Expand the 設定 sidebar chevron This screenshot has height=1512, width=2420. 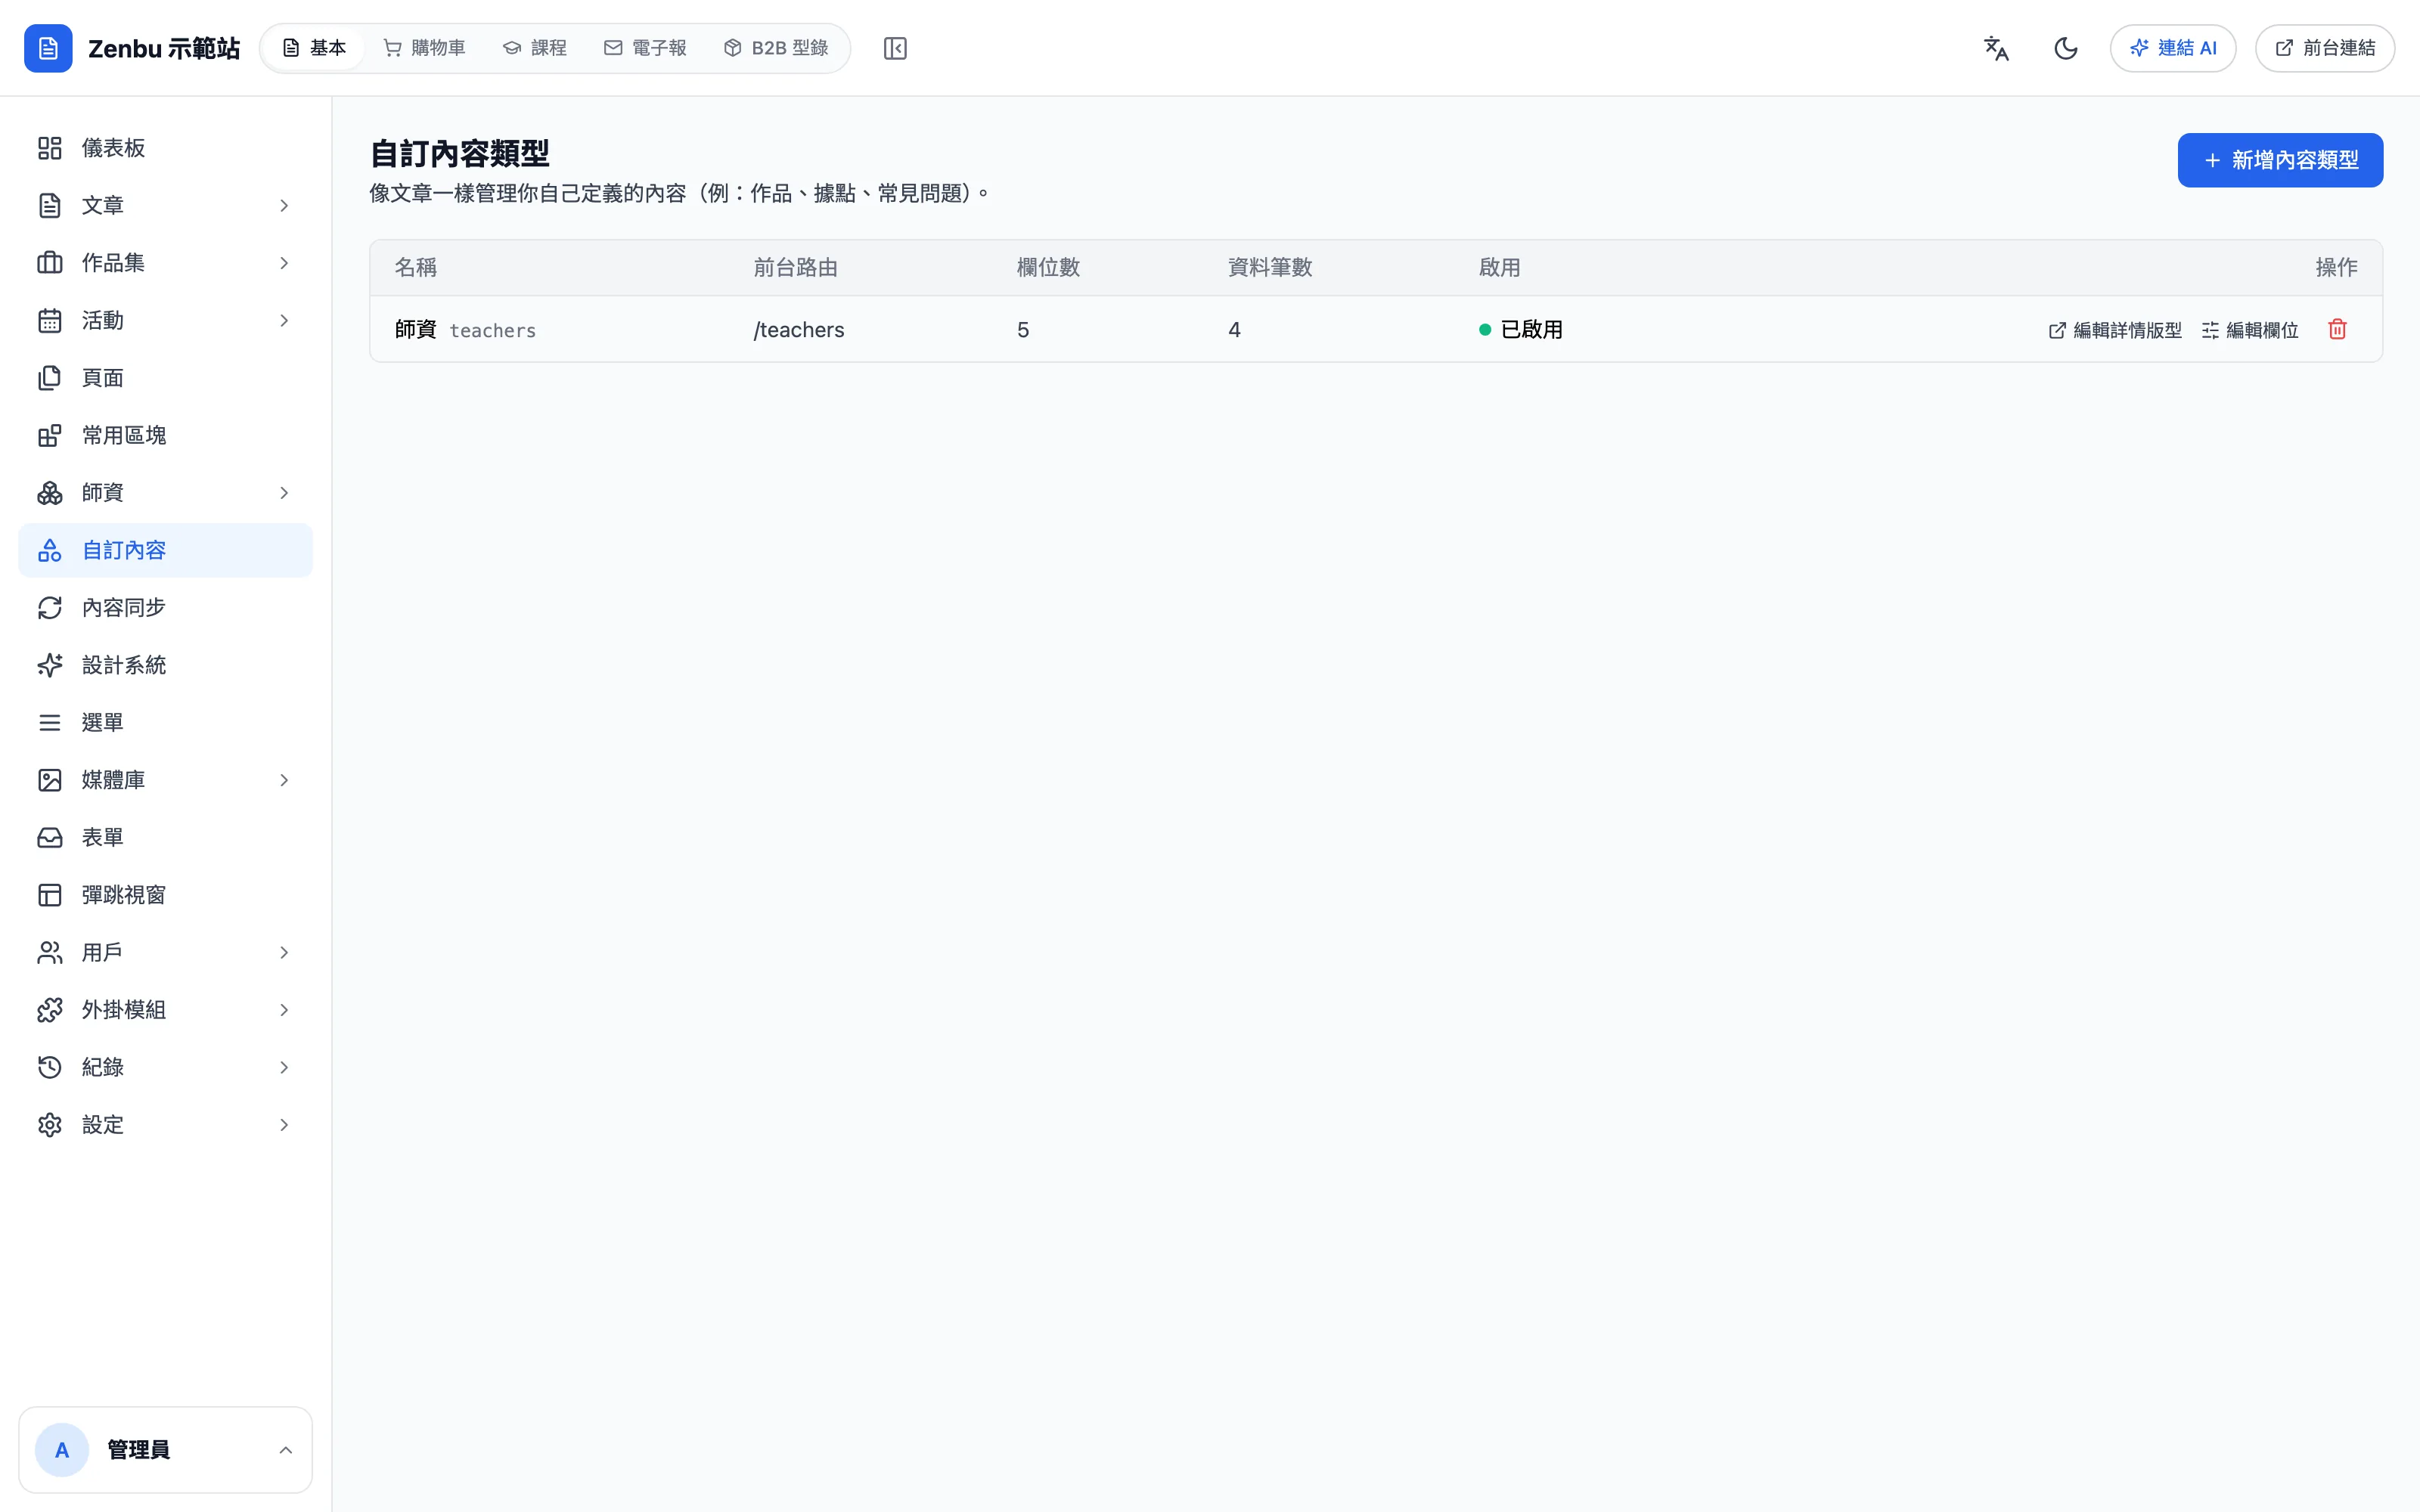(x=284, y=1125)
